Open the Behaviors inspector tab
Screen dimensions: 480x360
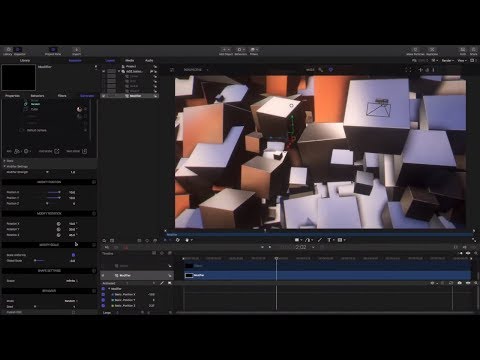pos(37,96)
